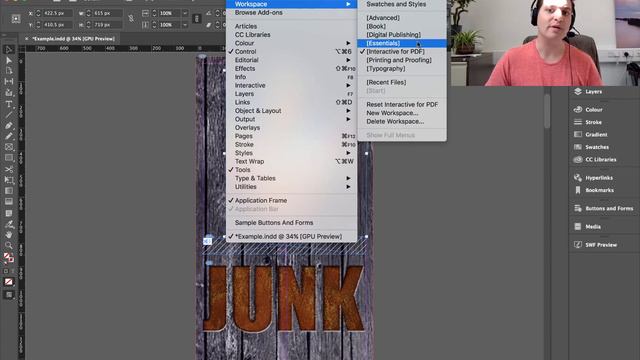This screenshot has width=640, height=360.
Task: Select the Page tool
Action: click(9, 71)
